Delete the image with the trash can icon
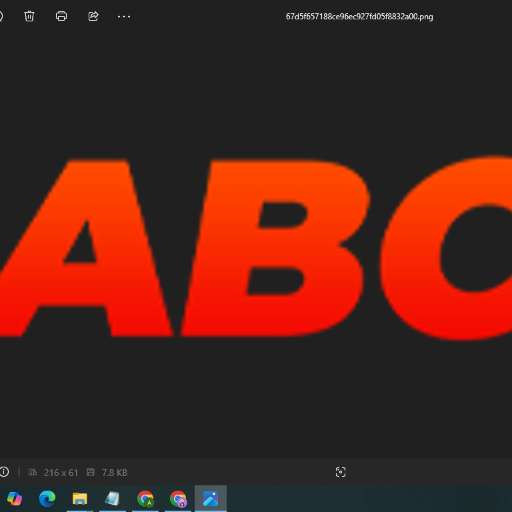The width and height of the screenshot is (512, 512). (29, 16)
